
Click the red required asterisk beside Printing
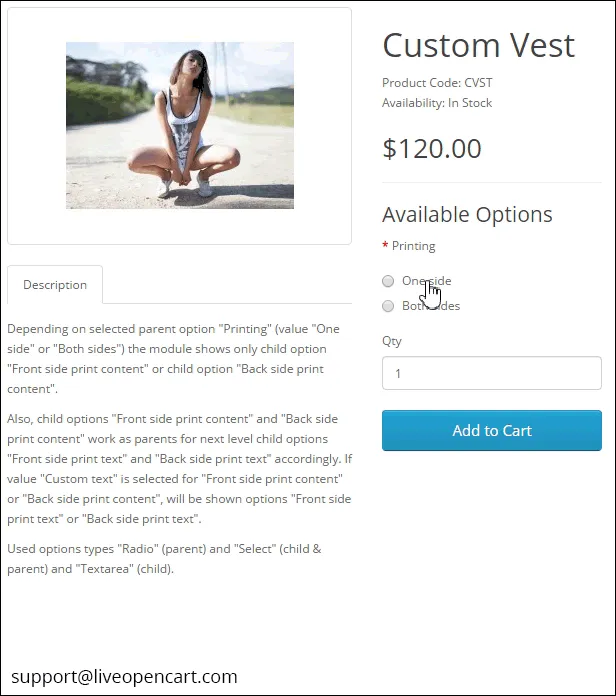pyautogui.click(x=385, y=246)
